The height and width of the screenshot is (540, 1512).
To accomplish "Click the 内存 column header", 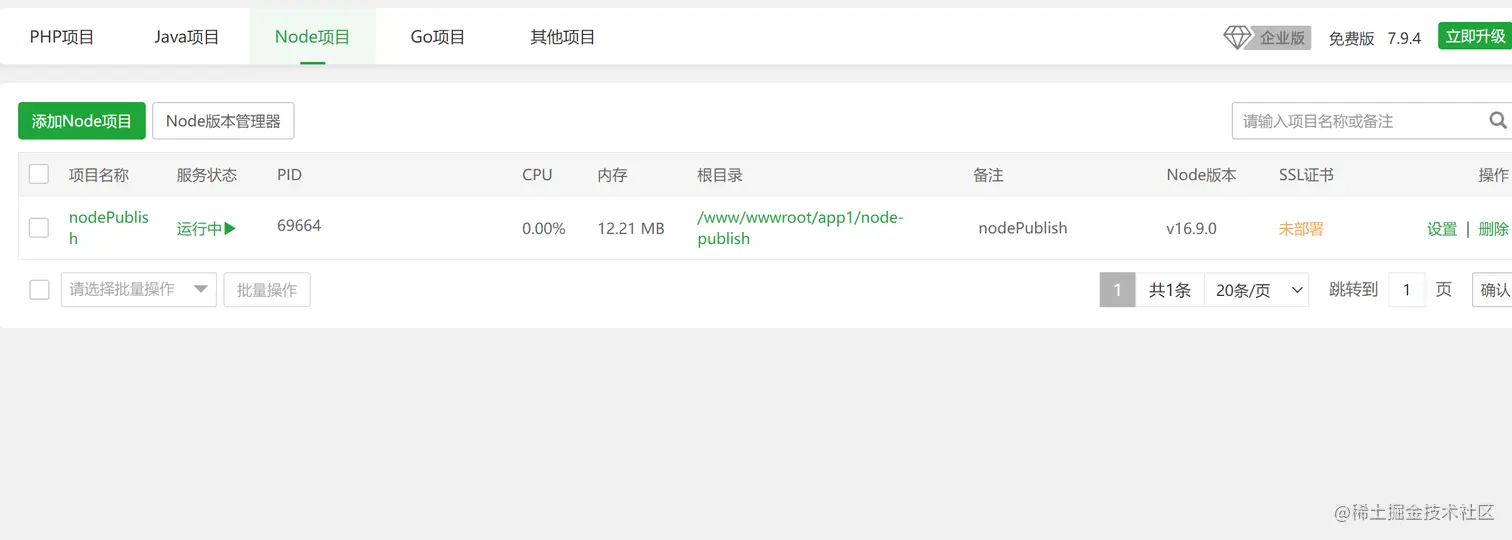I will pos(612,175).
